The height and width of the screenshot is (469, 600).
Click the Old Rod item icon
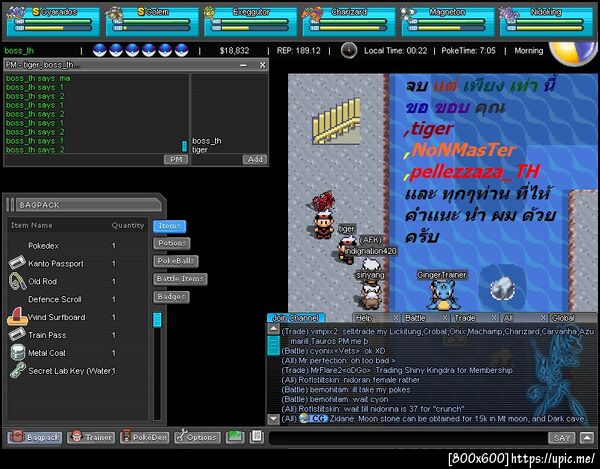tap(17, 281)
